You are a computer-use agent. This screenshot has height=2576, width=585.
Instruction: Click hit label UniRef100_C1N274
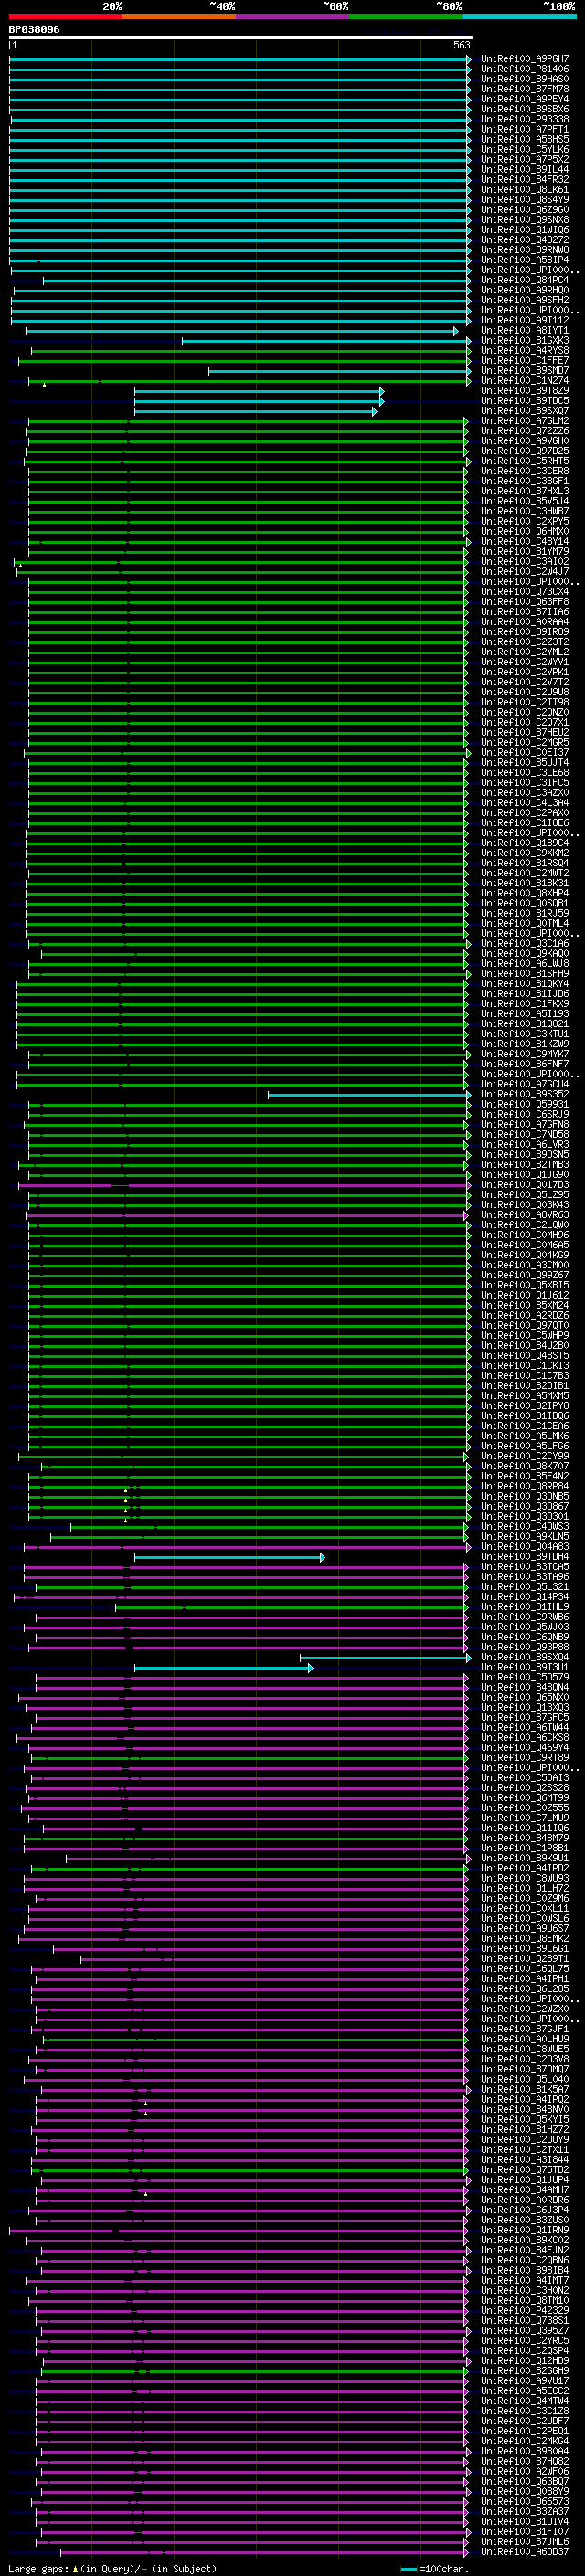pos(525,381)
